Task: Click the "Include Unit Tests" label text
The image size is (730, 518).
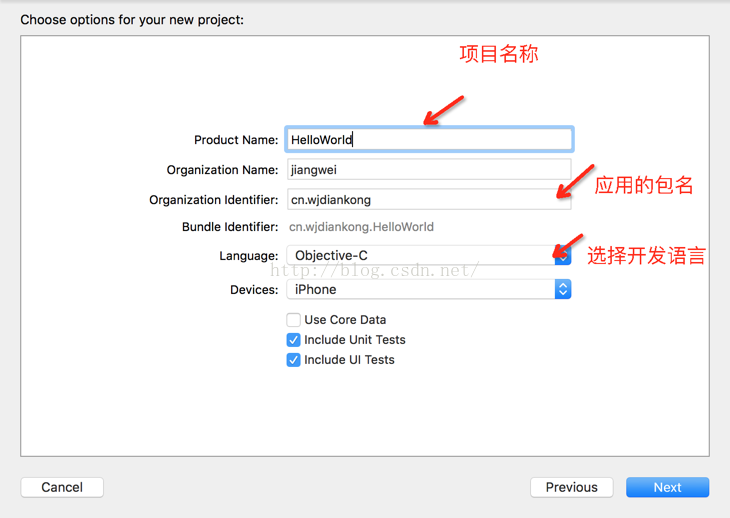Action: click(355, 340)
